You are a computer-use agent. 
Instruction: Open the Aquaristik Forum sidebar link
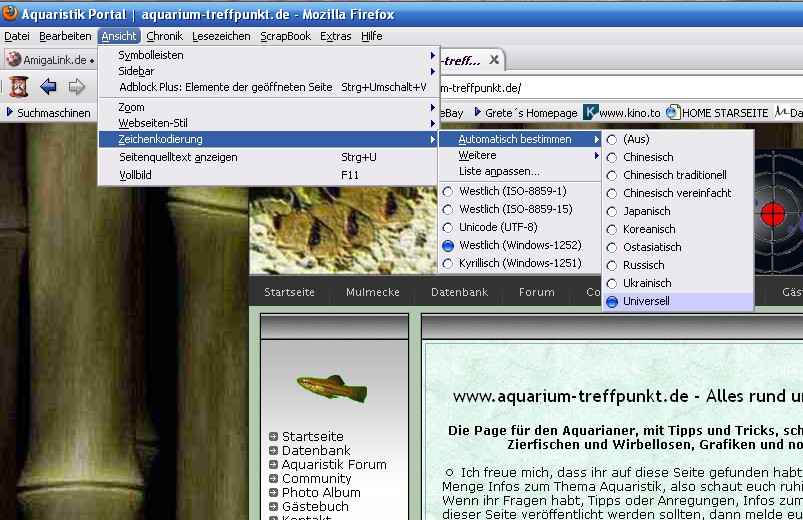point(333,464)
